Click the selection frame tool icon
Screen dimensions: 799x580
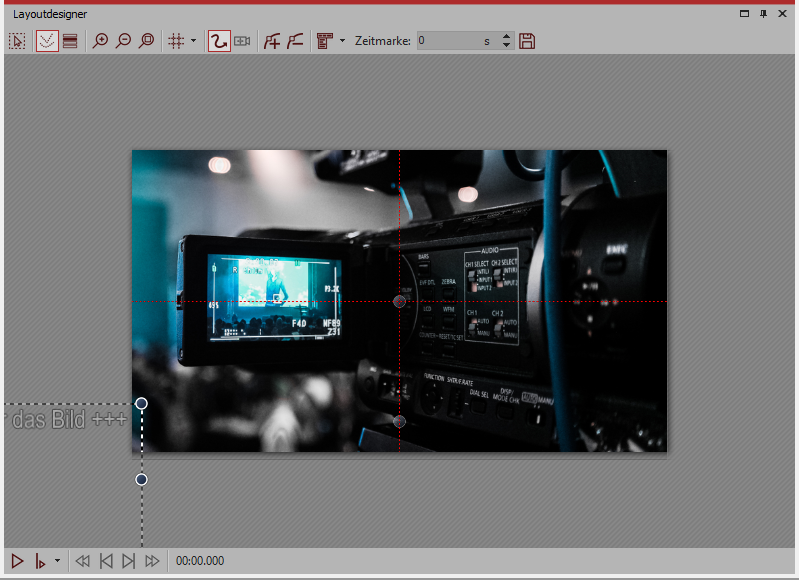[x=17, y=41]
